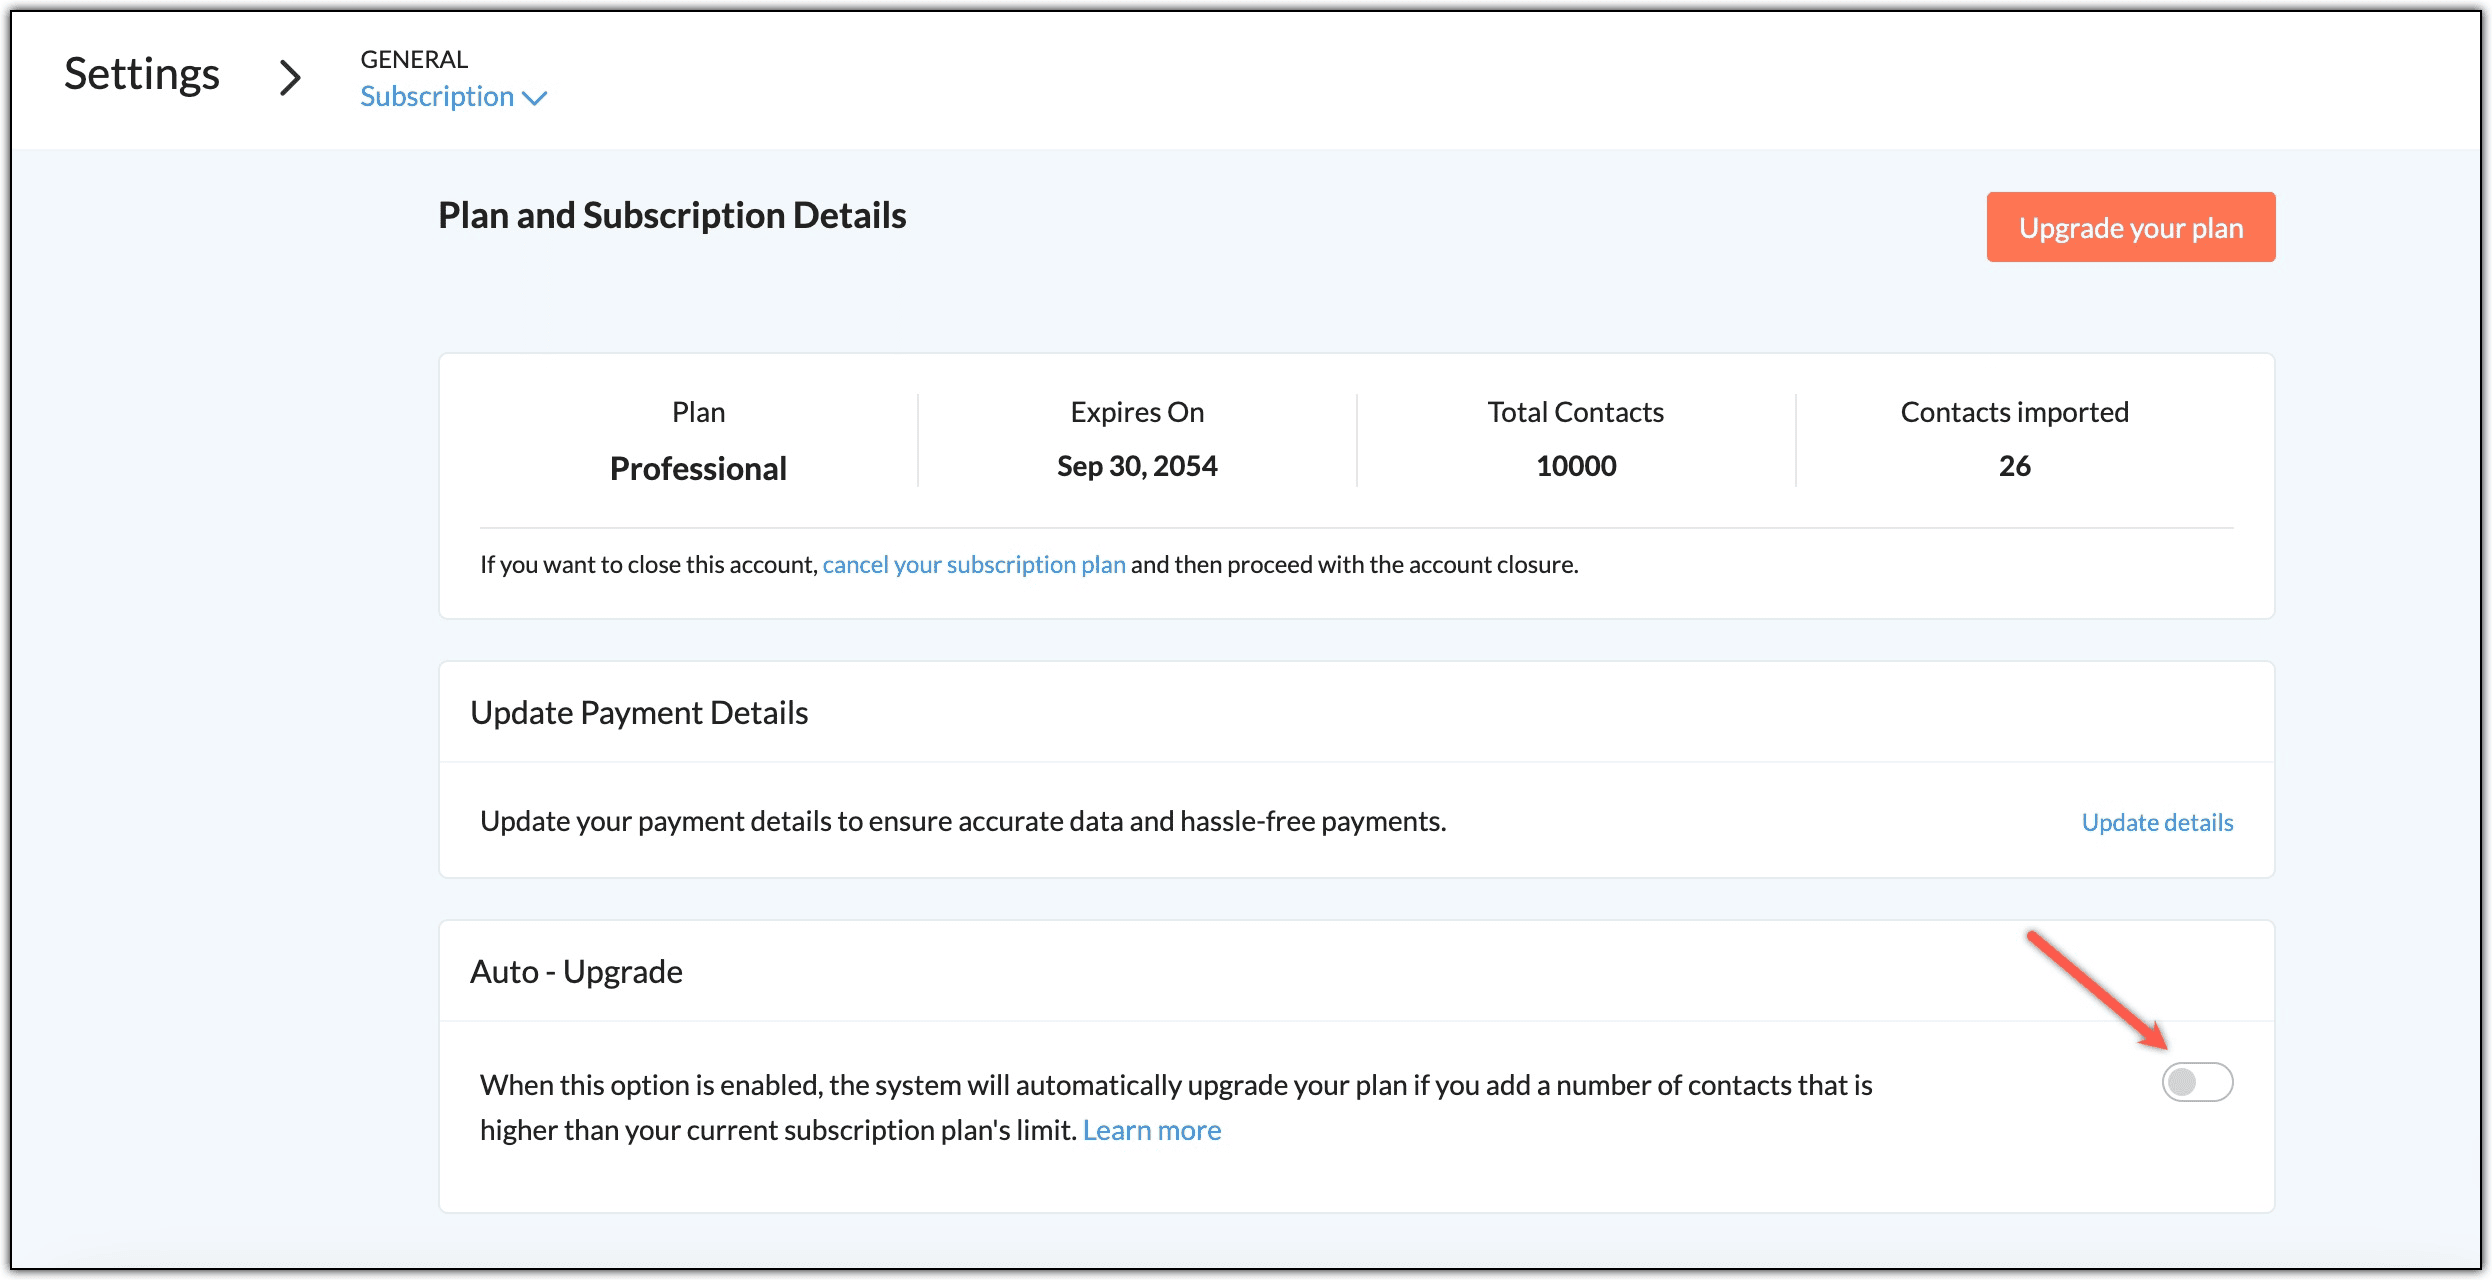The height and width of the screenshot is (1280, 2492).
Task: Click the Professional plan name
Action: point(698,468)
